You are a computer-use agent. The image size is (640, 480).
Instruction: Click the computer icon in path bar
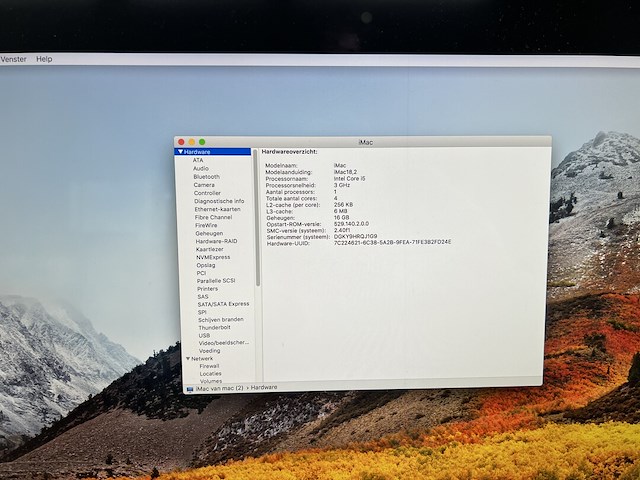190,387
